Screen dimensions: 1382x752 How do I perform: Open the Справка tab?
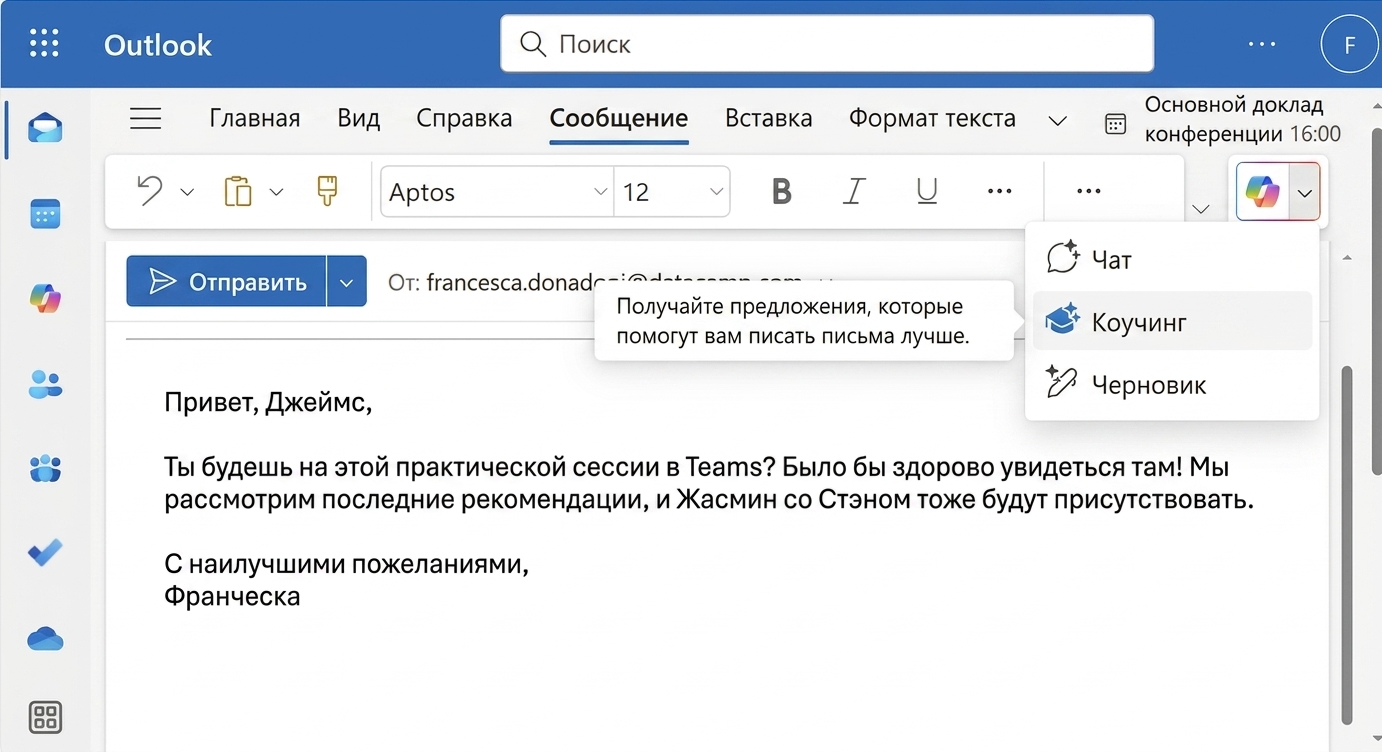pyautogui.click(x=464, y=118)
